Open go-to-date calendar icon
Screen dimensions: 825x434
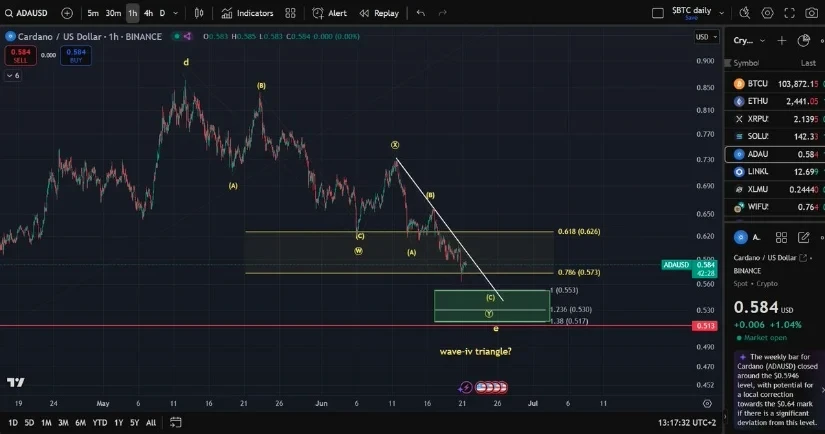pos(176,422)
